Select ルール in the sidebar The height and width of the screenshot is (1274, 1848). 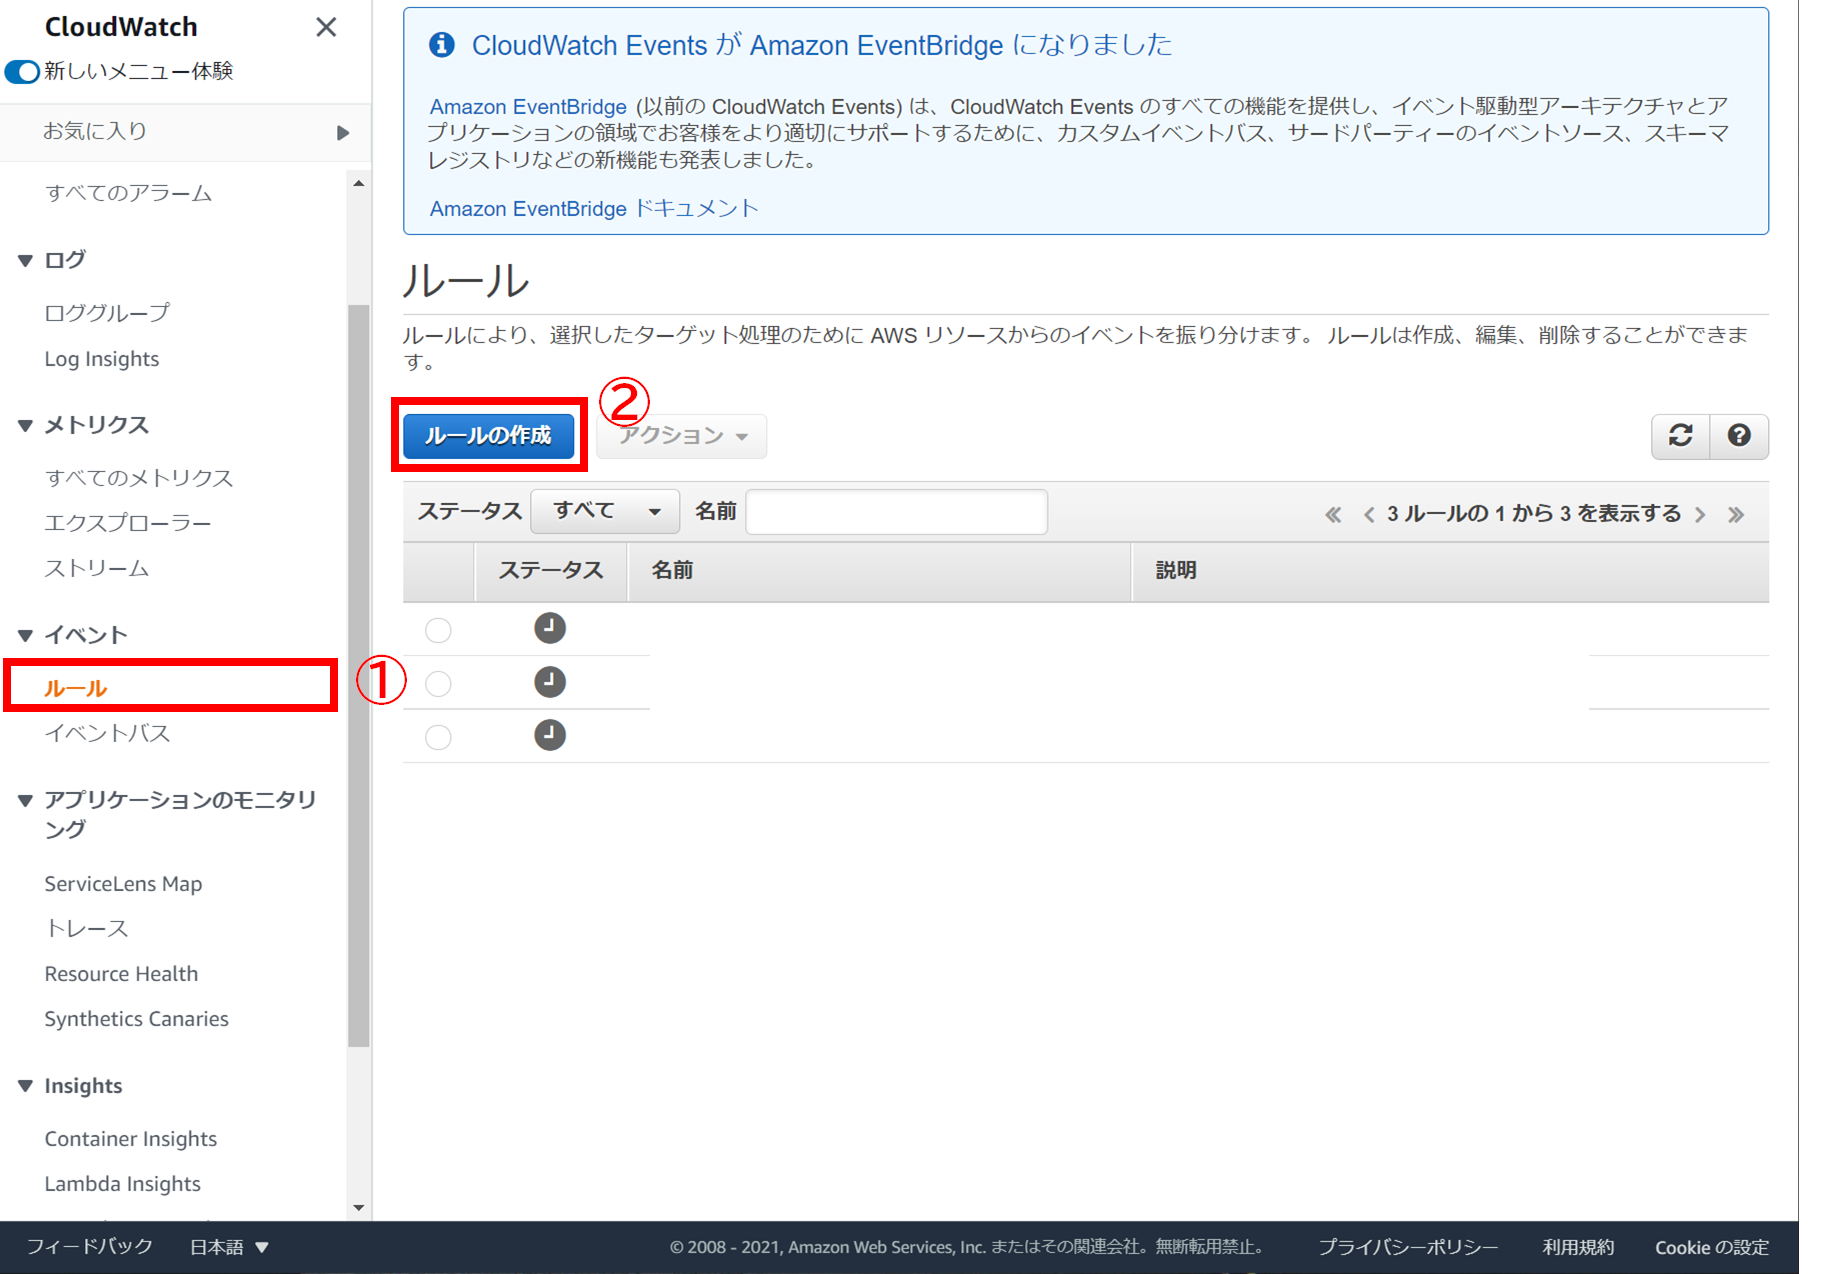point(75,688)
